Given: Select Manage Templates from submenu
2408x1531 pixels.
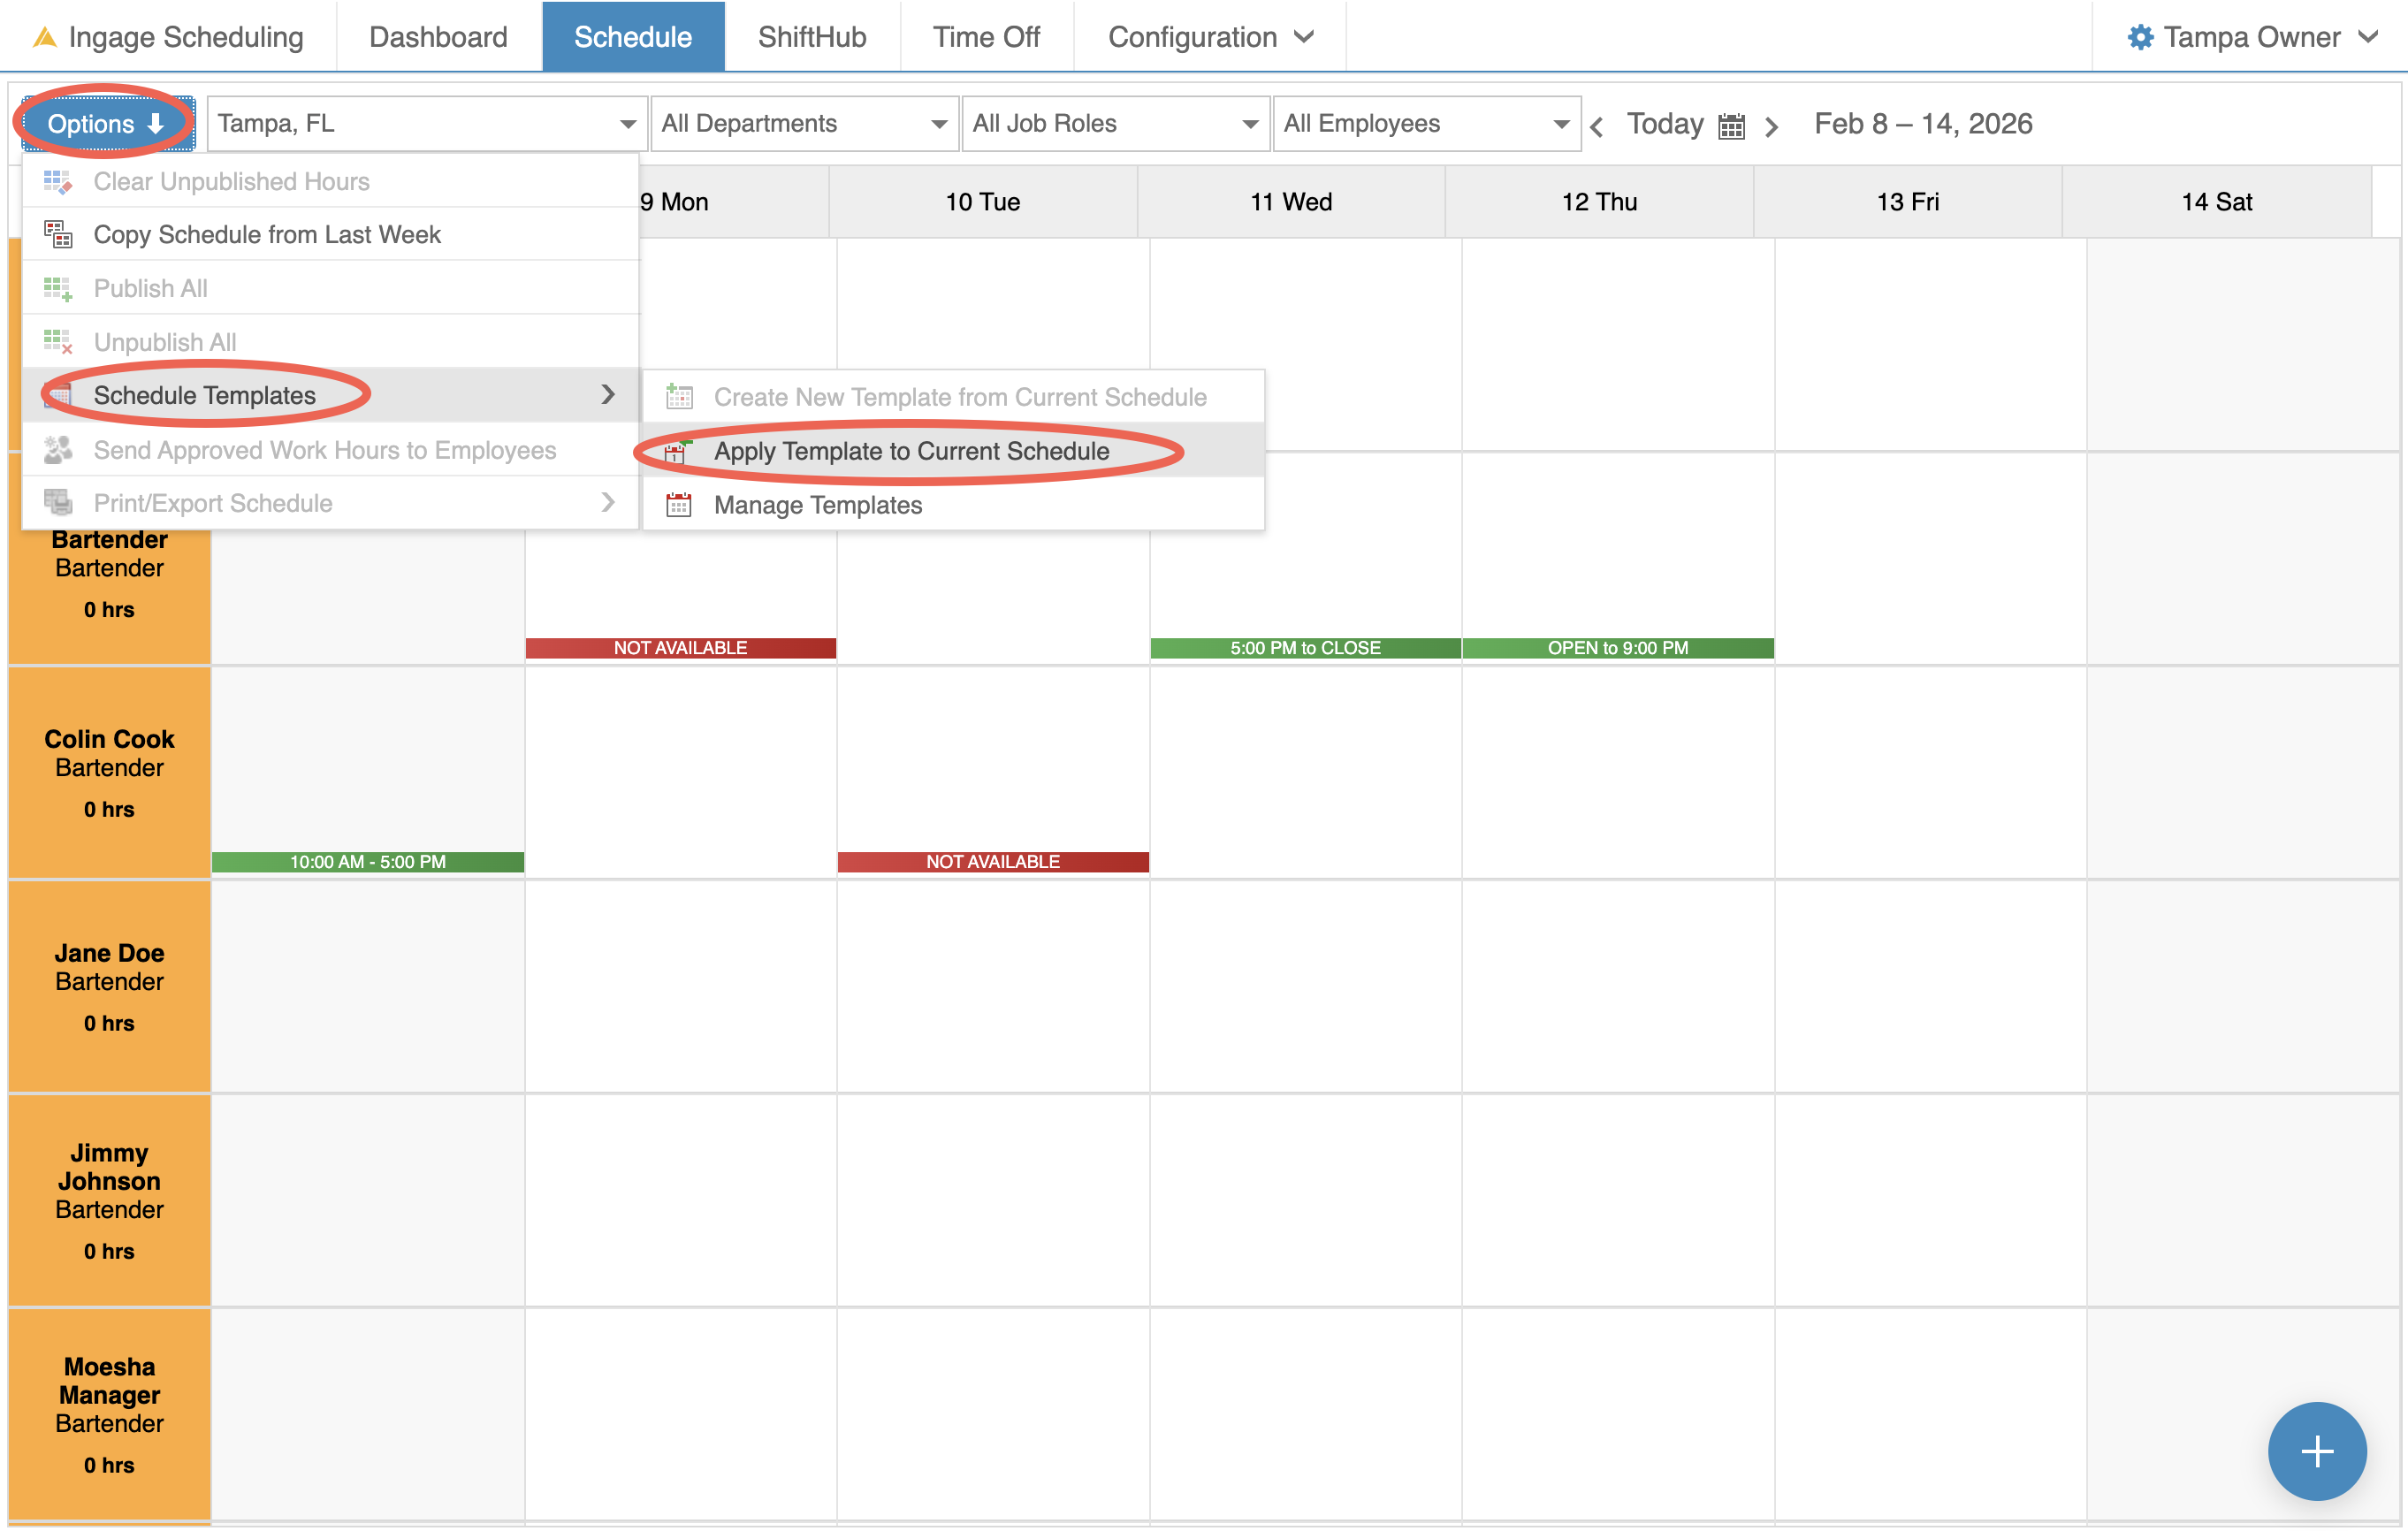Looking at the screenshot, I should point(817,505).
